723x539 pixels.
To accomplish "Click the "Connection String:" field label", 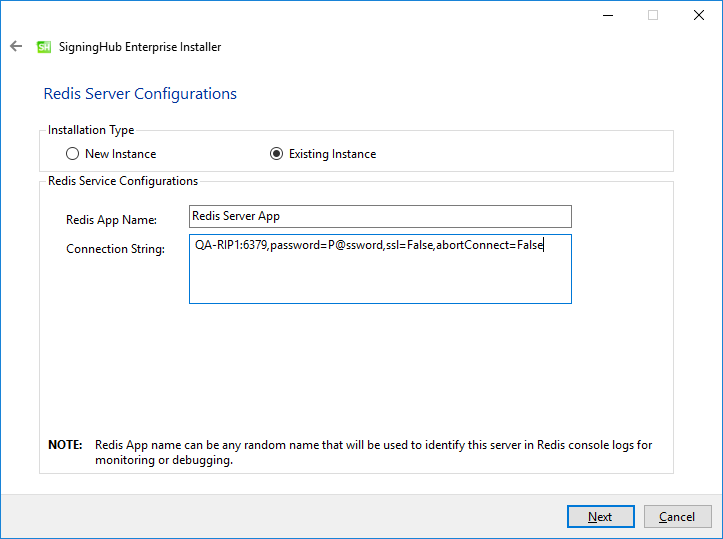I will click(x=116, y=249).
